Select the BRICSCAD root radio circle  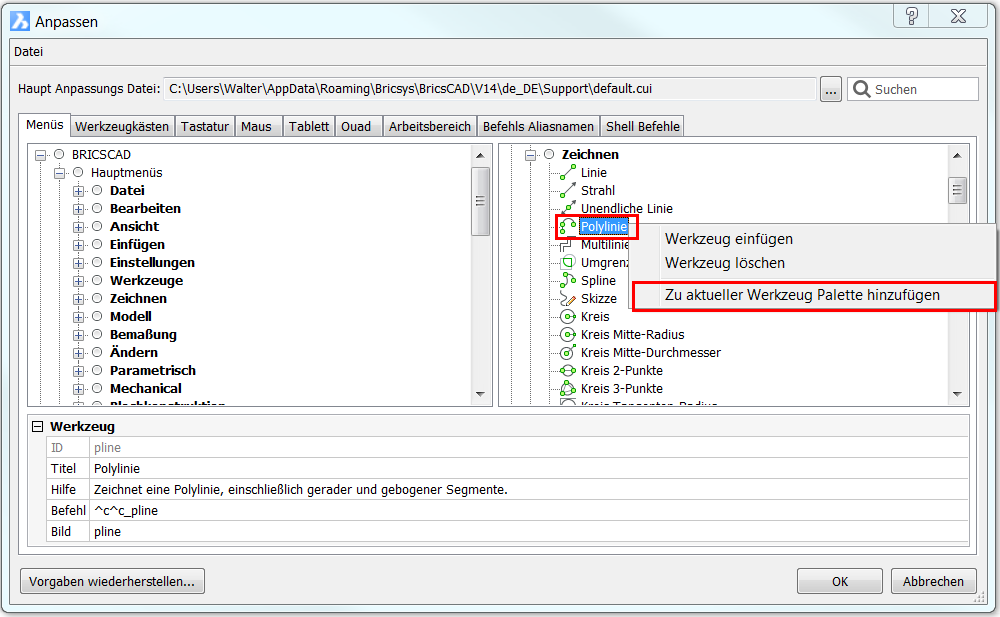coord(59,154)
